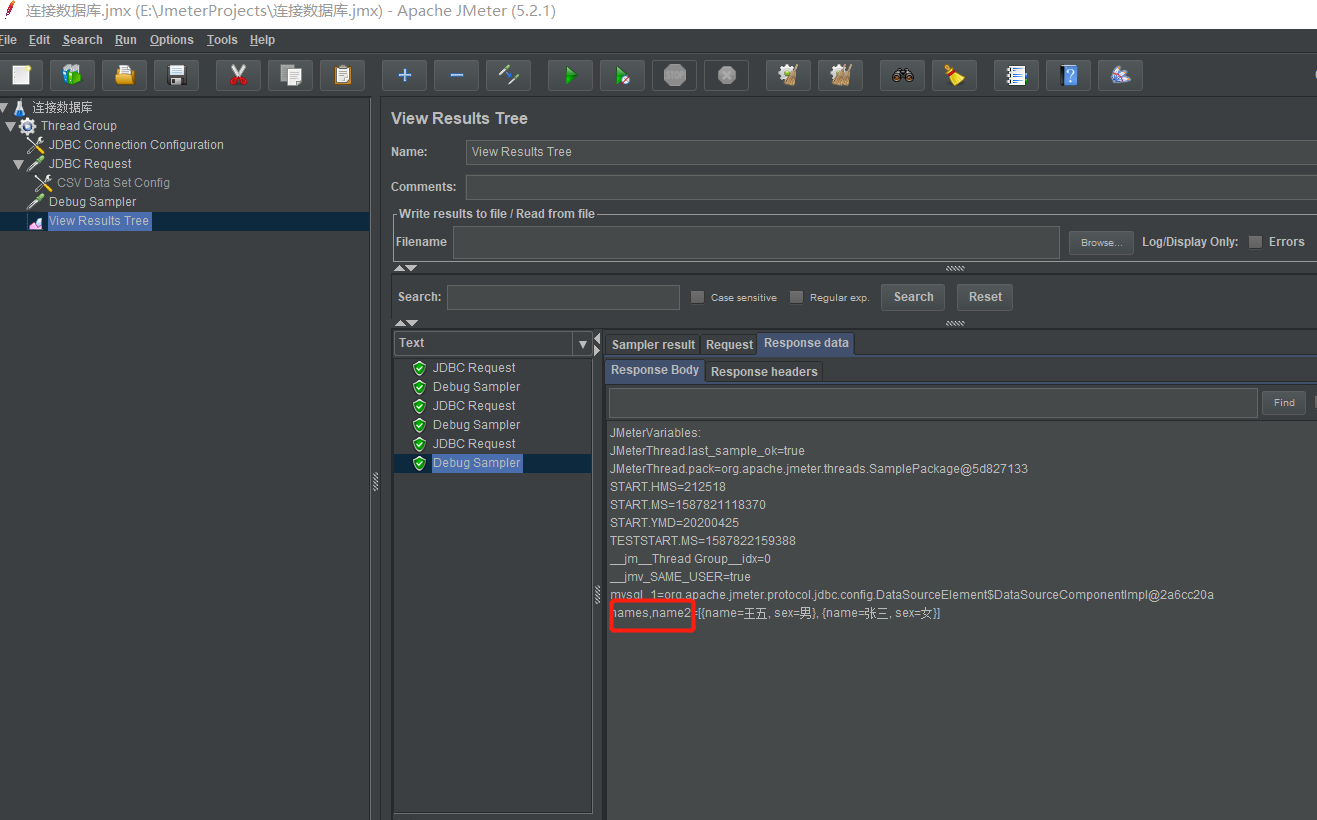Switch to the Response headers sub-tab
The height and width of the screenshot is (820, 1317).
click(x=764, y=371)
